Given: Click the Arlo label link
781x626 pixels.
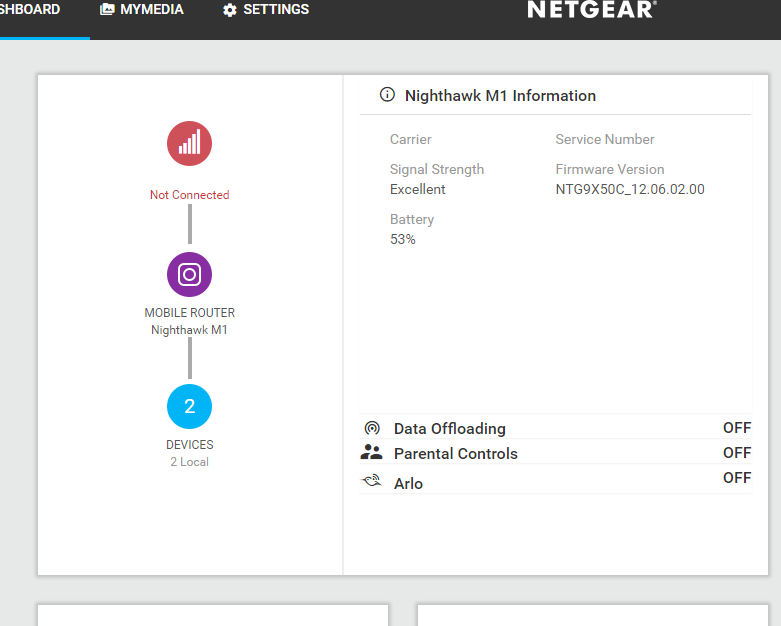Looking at the screenshot, I should click(x=408, y=484).
